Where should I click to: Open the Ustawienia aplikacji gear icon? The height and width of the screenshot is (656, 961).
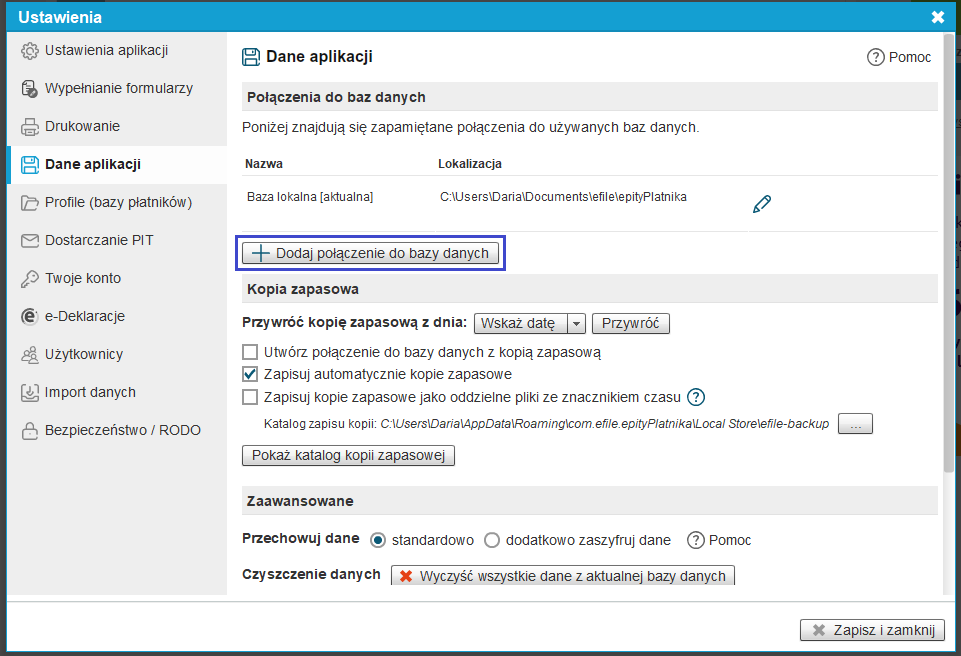coord(29,51)
